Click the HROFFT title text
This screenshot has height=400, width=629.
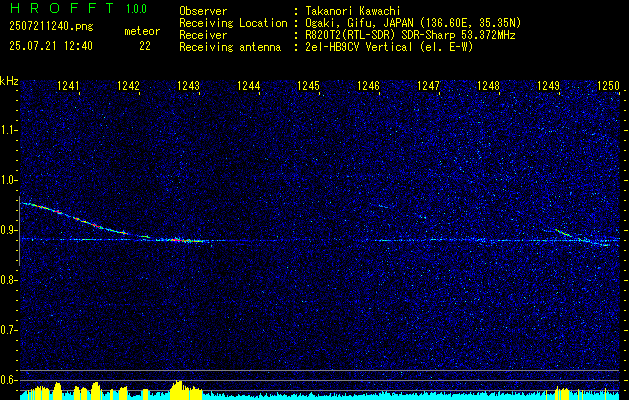pos(62,8)
